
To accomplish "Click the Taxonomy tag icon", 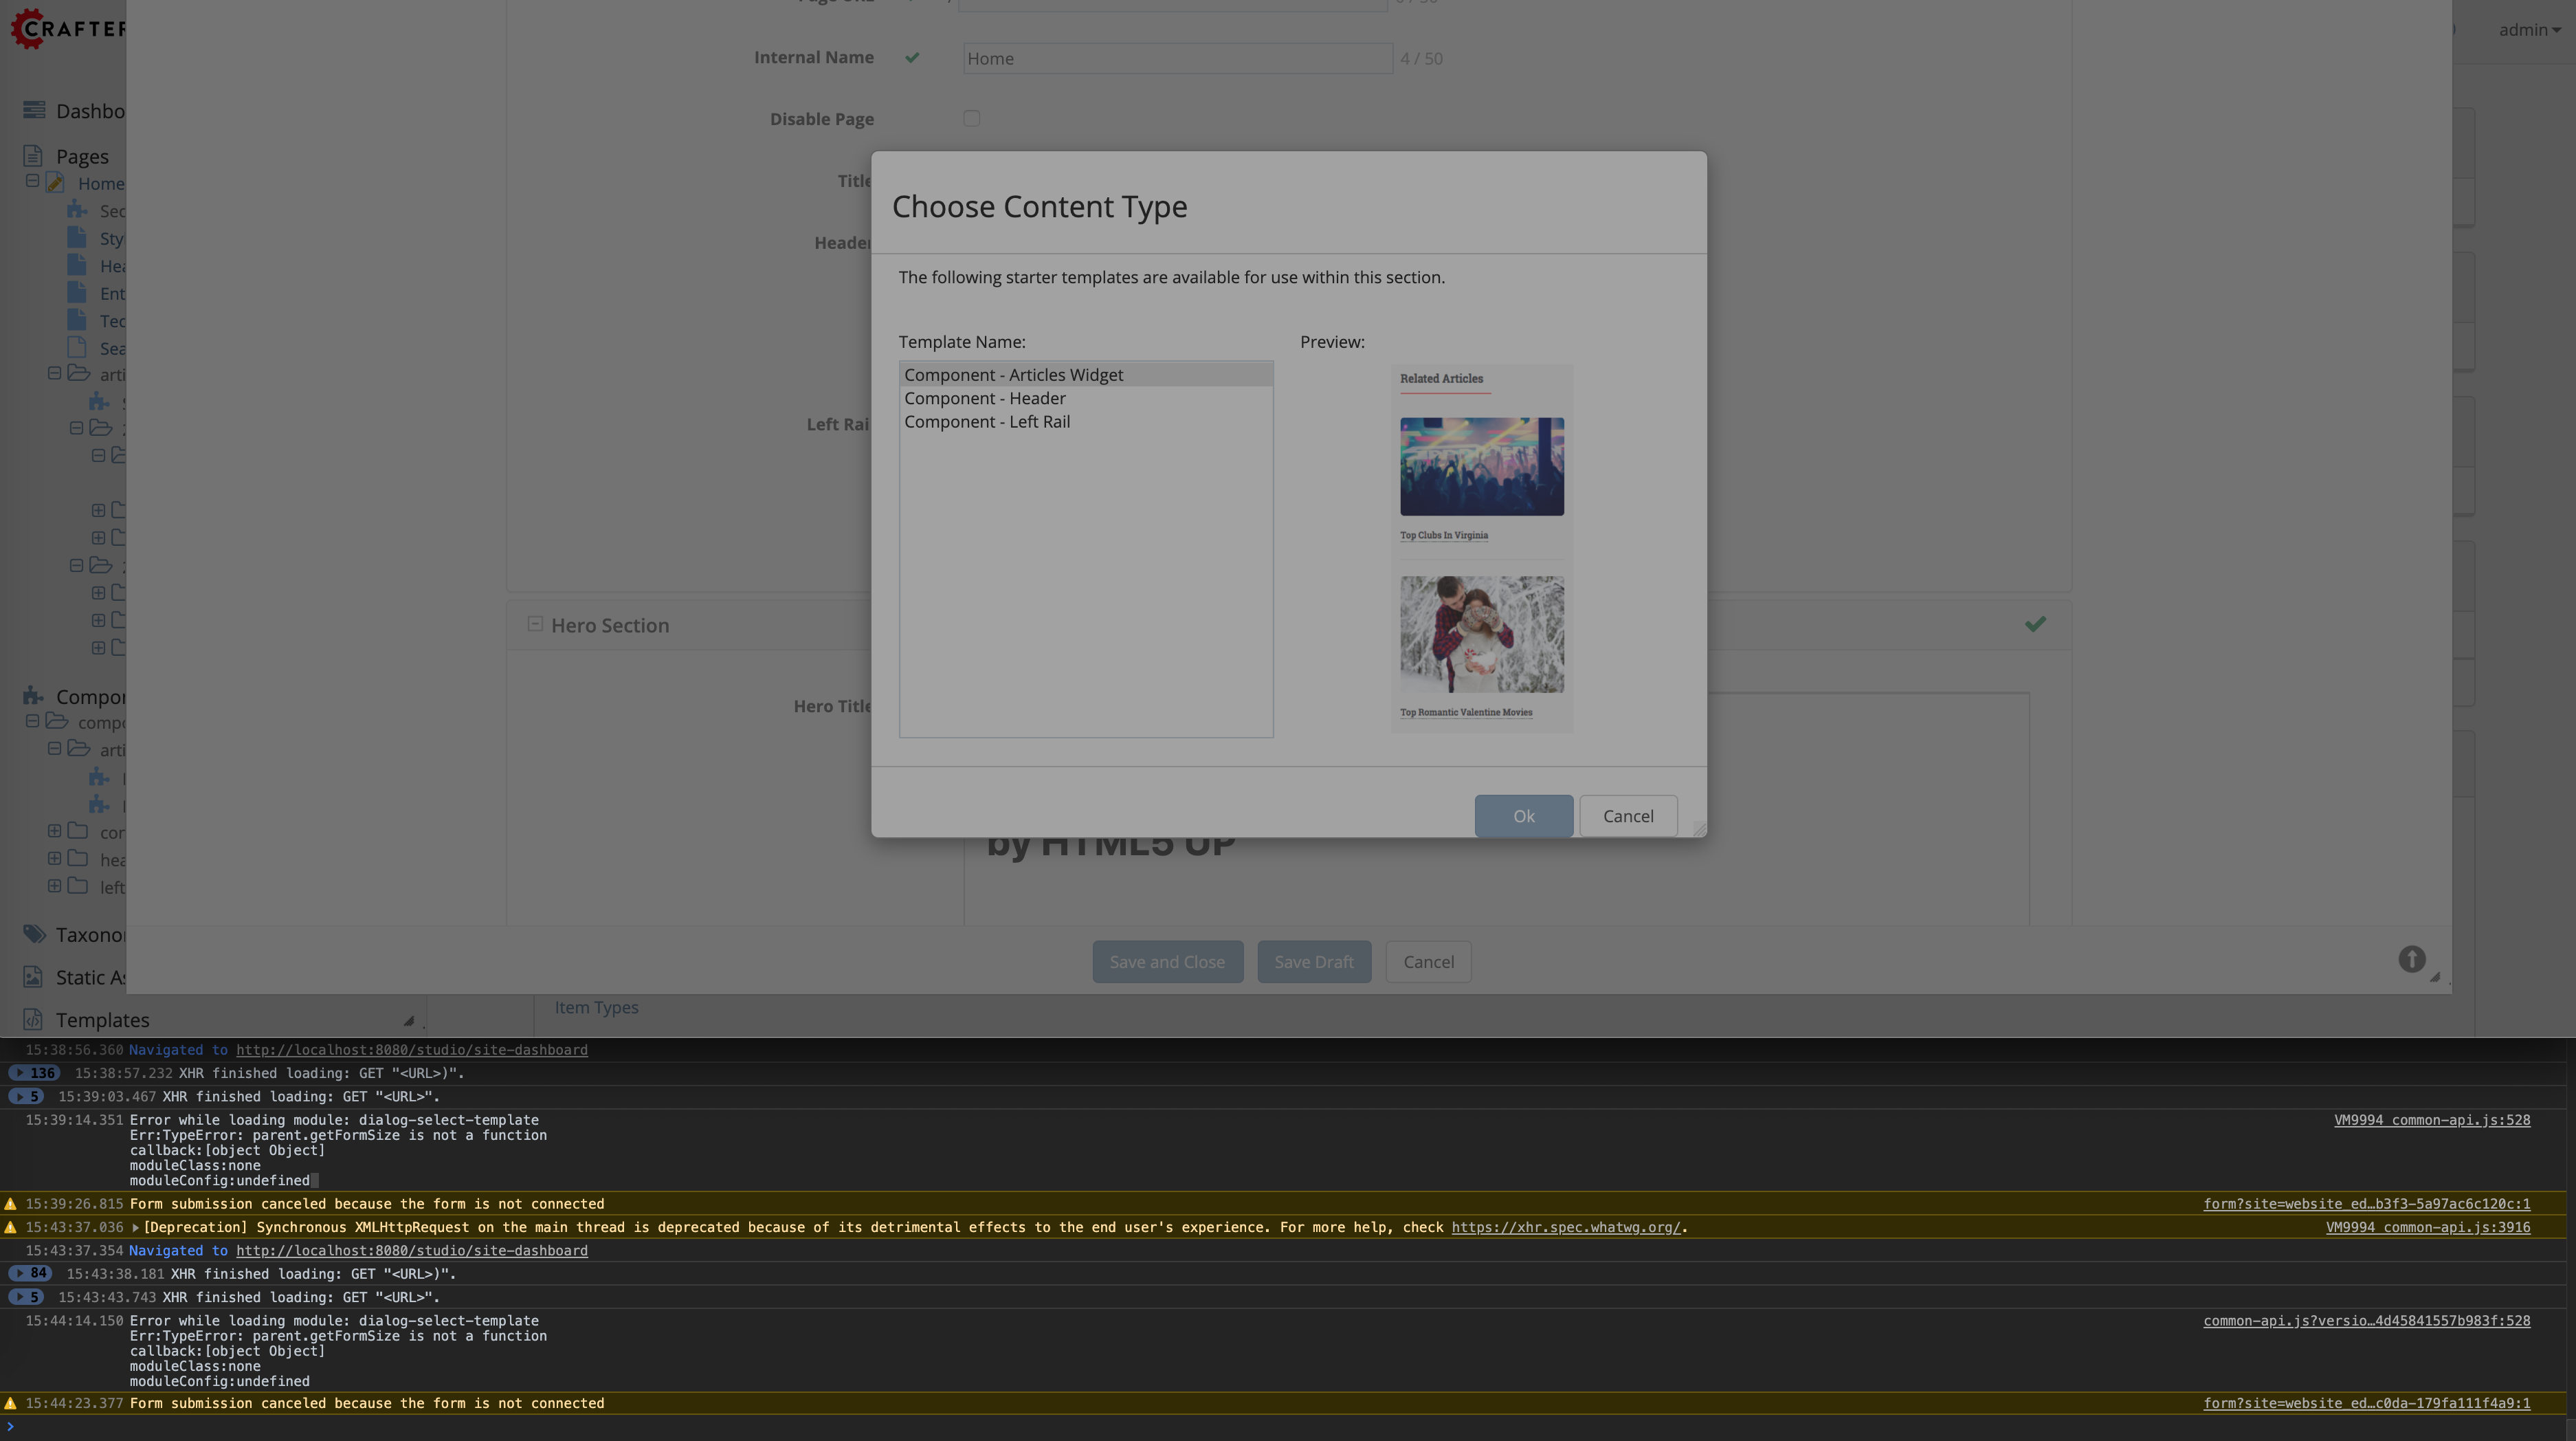I will 34,933.
